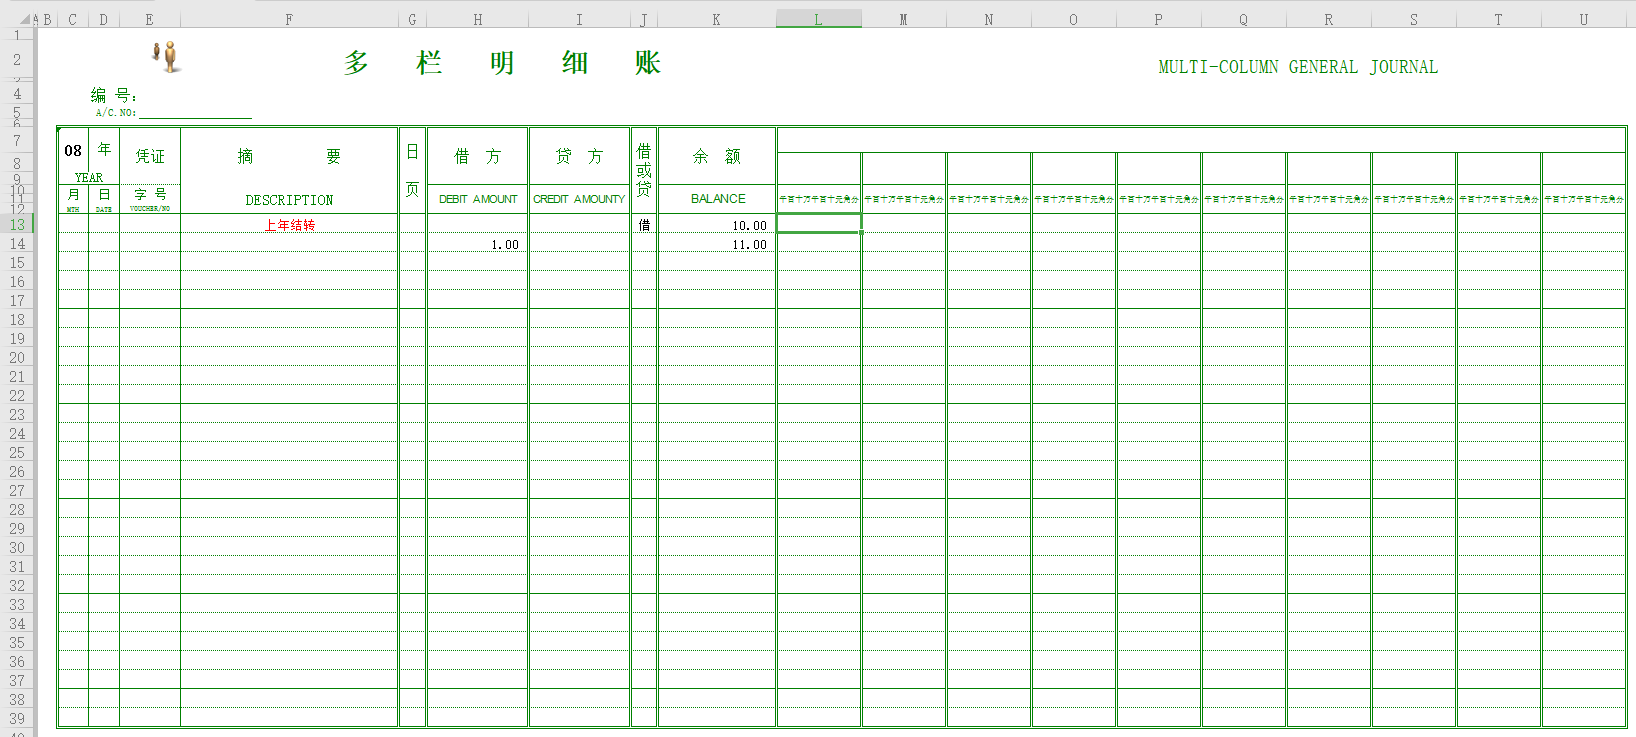Select column L header
1636x737 pixels.
(x=818, y=19)
